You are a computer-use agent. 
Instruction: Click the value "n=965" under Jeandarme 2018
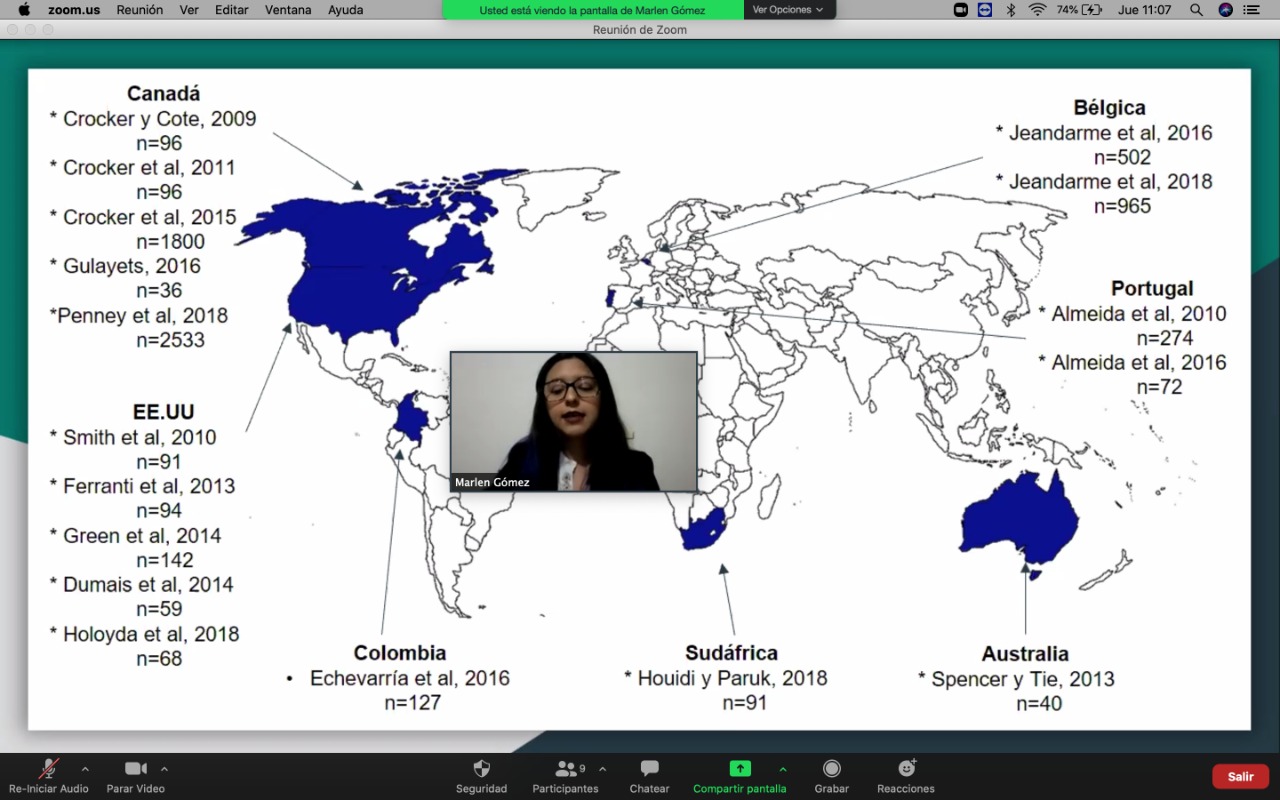[1122, 206]
